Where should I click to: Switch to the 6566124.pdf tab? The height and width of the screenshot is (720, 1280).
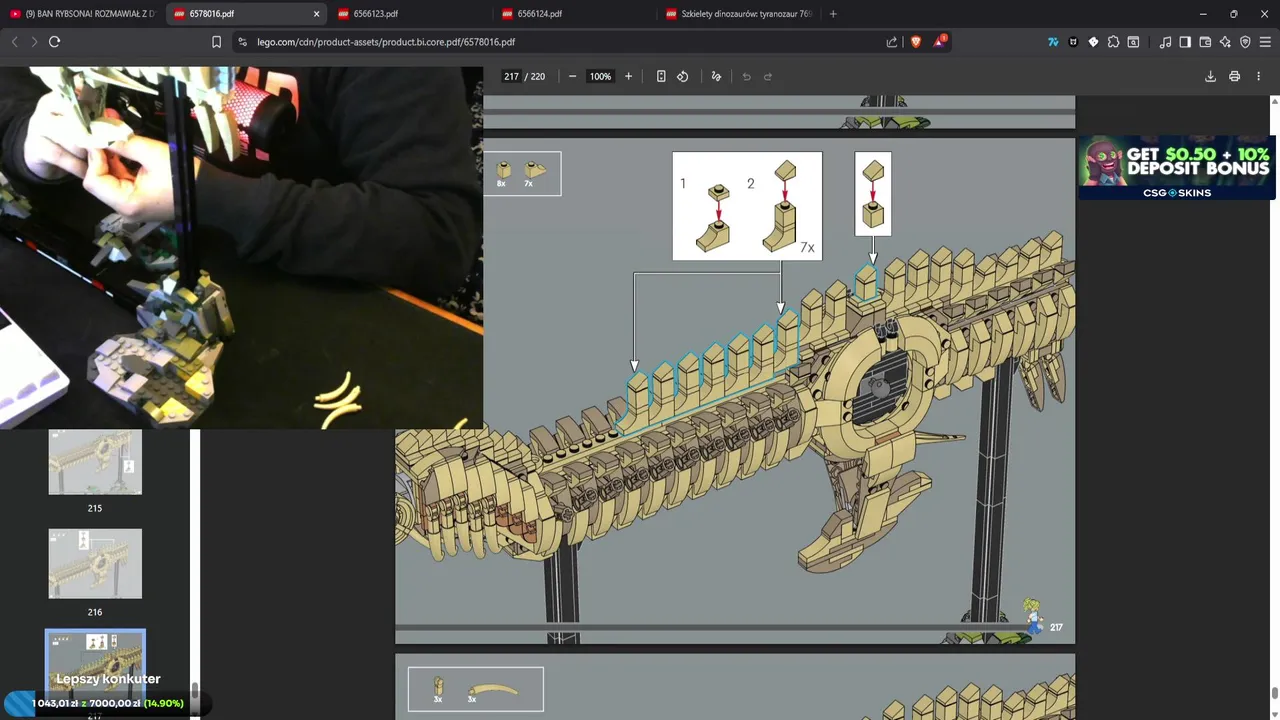tap(574, 14)
